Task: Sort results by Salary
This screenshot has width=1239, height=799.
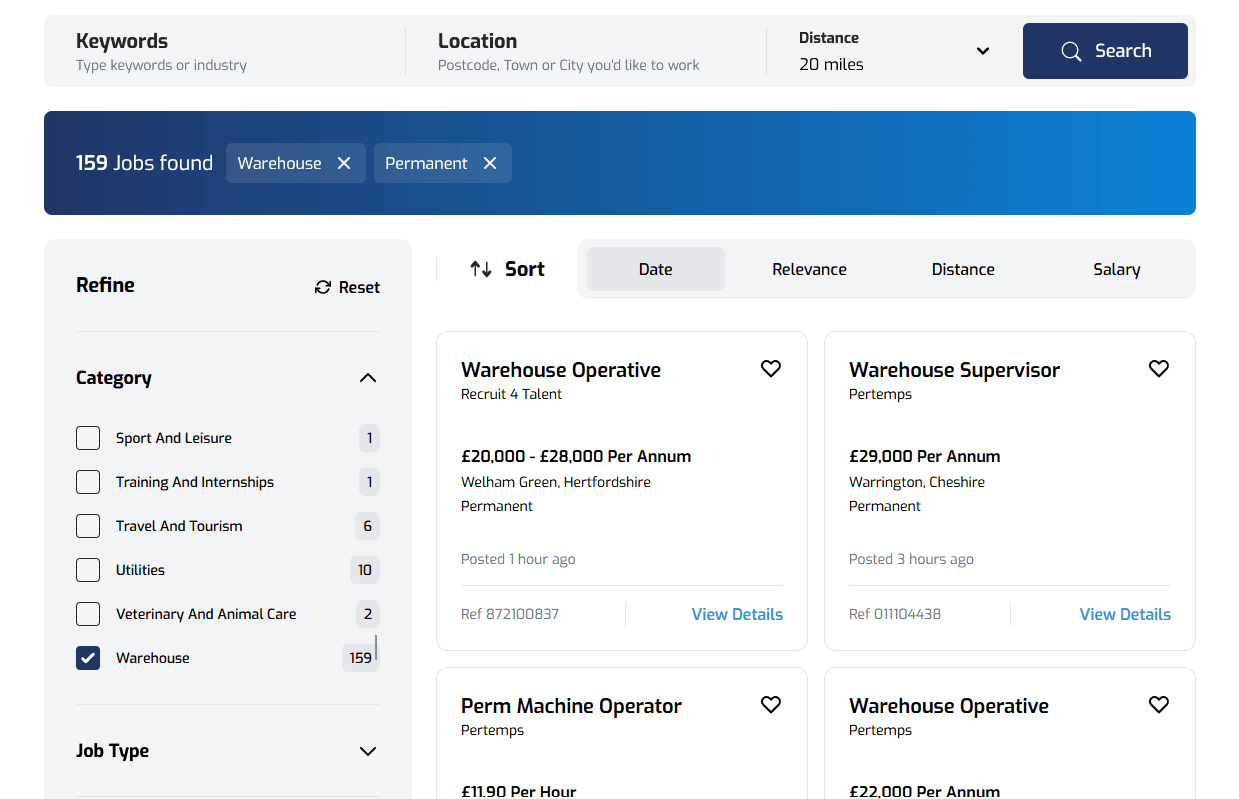Action: pos(1116,269)
